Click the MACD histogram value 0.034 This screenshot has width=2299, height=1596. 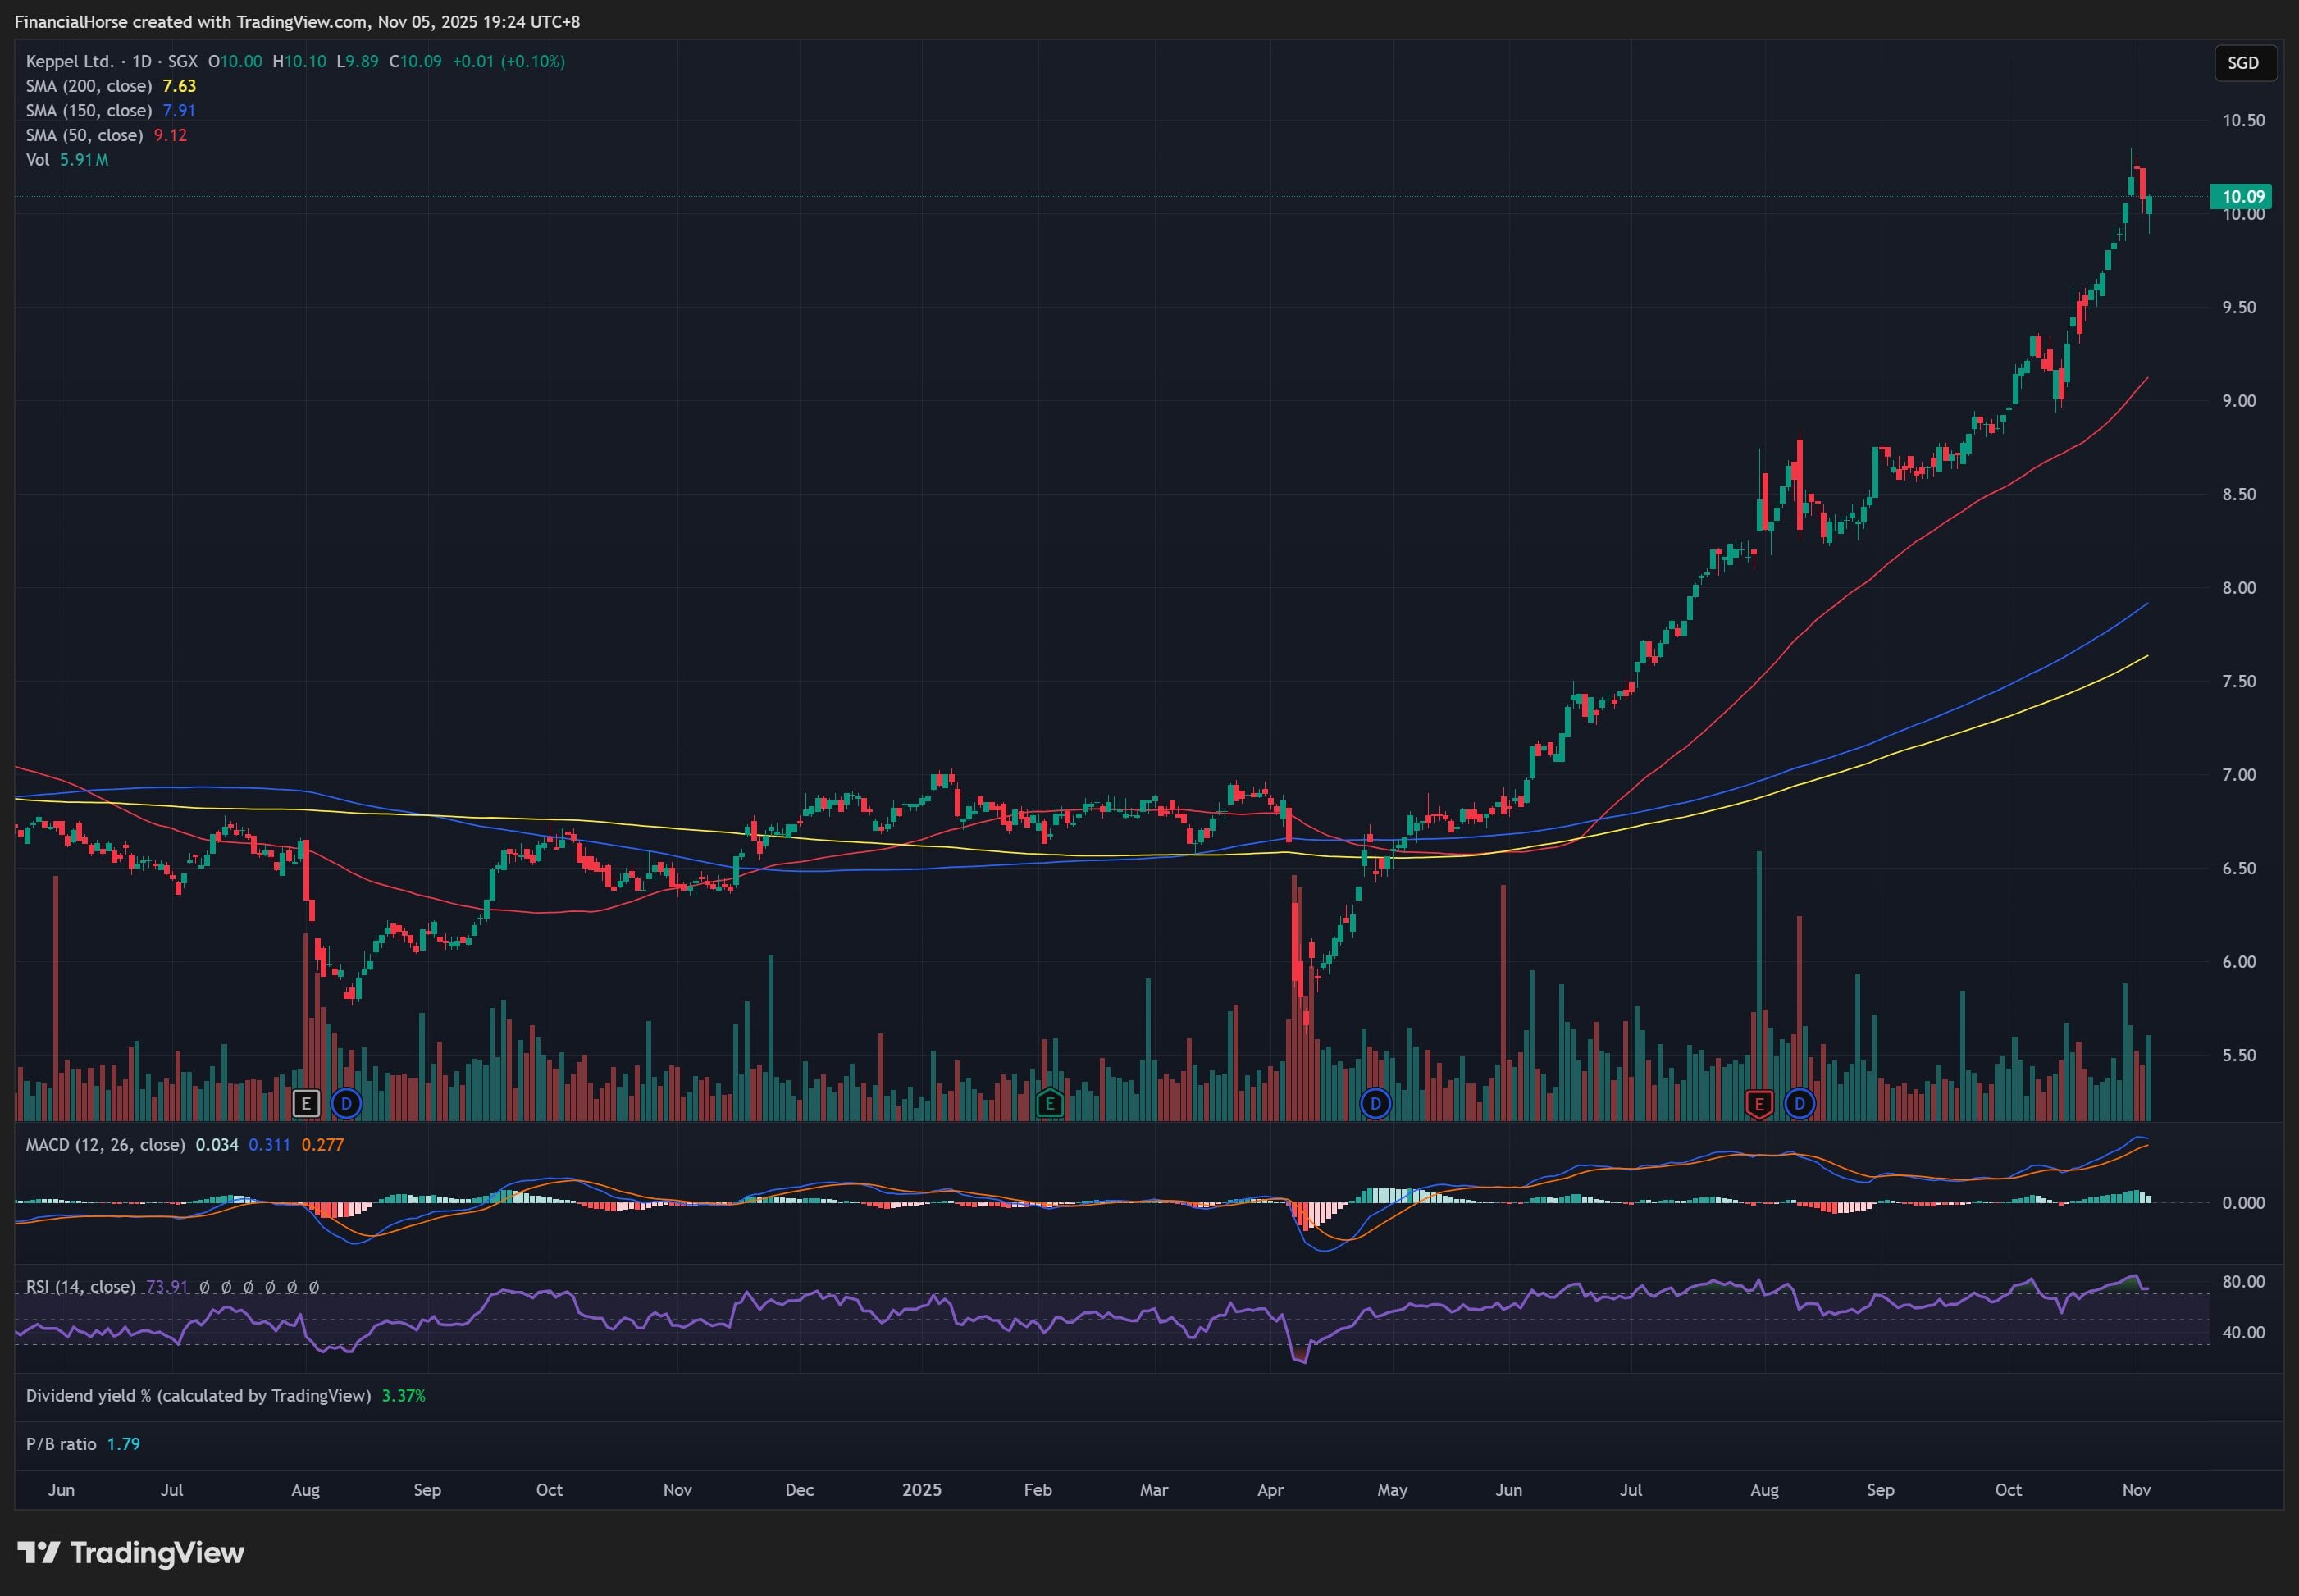(217, 1144)
